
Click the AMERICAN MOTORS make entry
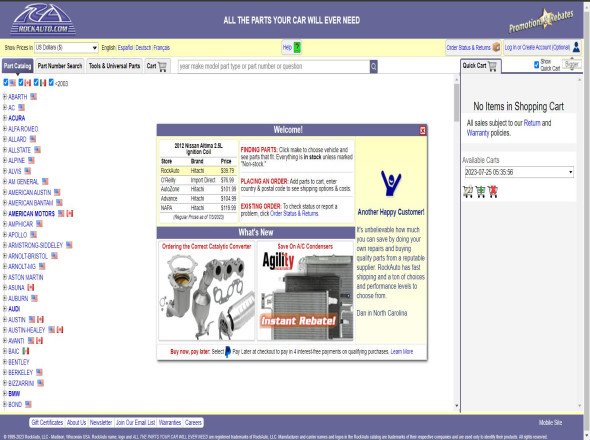[32, 213]
